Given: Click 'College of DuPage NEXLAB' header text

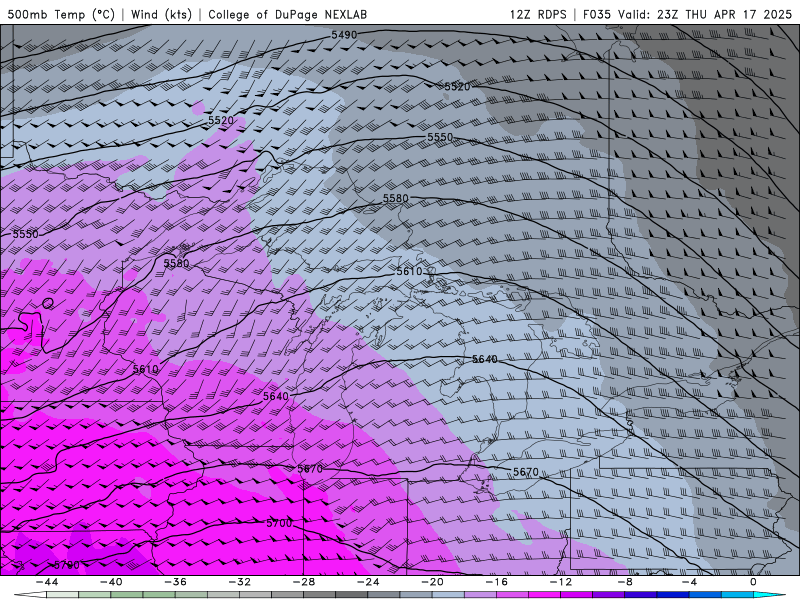Looking at the screenshot, I should pyautogui.click(x=288, y=14).
